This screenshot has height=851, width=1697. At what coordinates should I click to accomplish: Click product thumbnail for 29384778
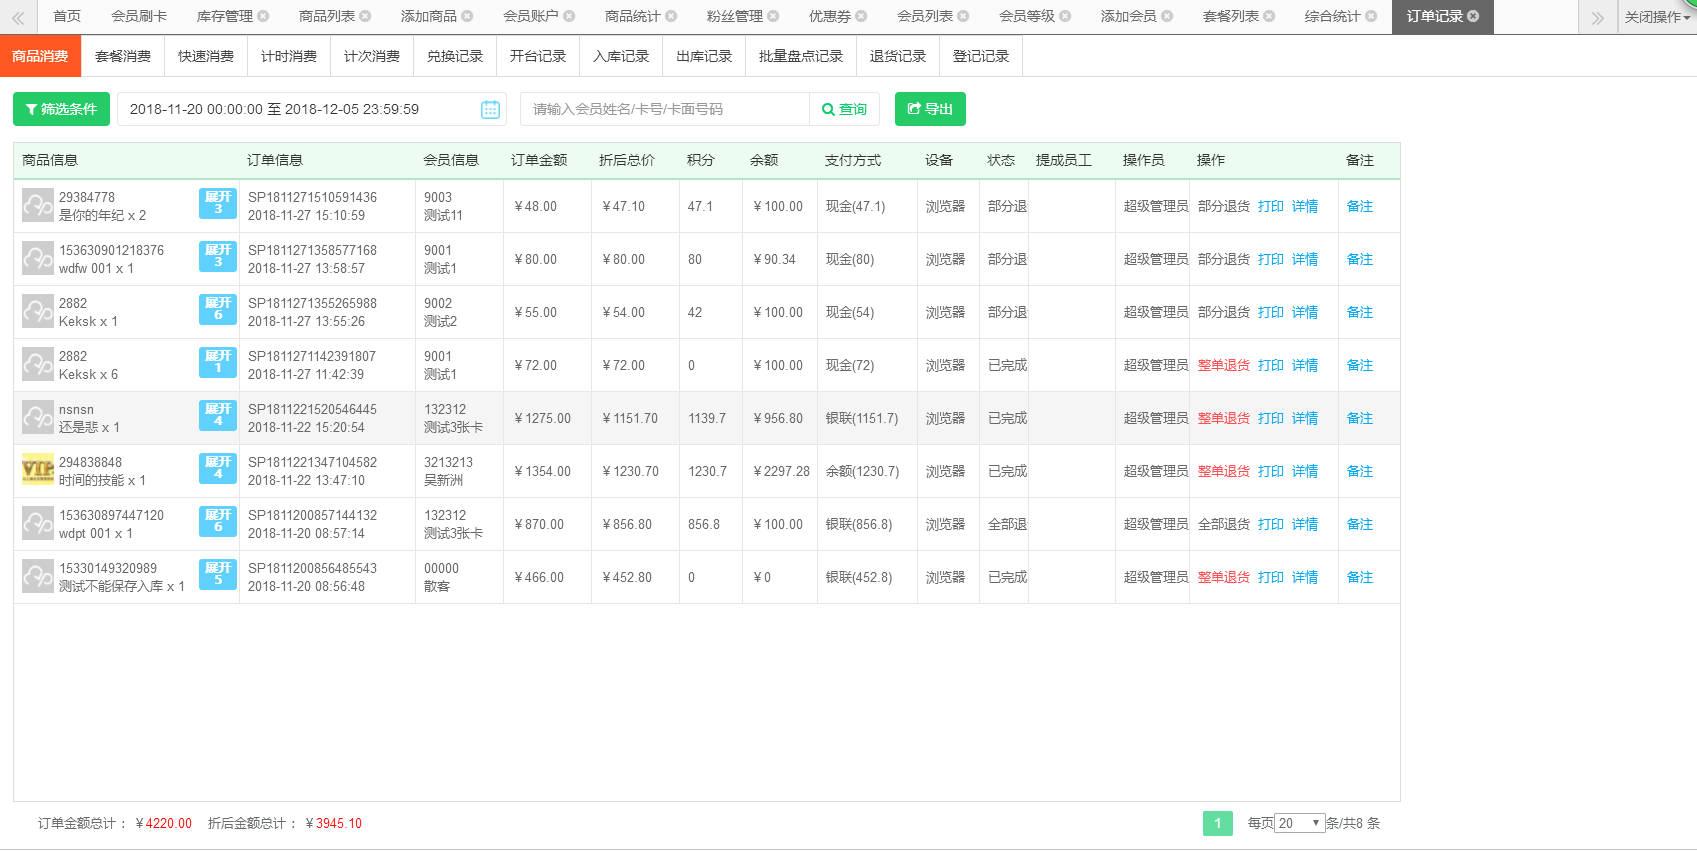pyautogui.click(x=38, y=206)
